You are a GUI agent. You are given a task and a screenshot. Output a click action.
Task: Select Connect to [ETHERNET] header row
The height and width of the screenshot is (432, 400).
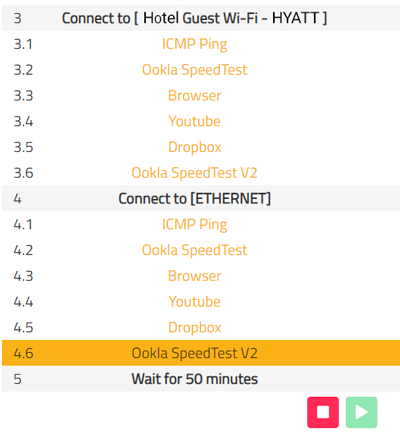201,198
